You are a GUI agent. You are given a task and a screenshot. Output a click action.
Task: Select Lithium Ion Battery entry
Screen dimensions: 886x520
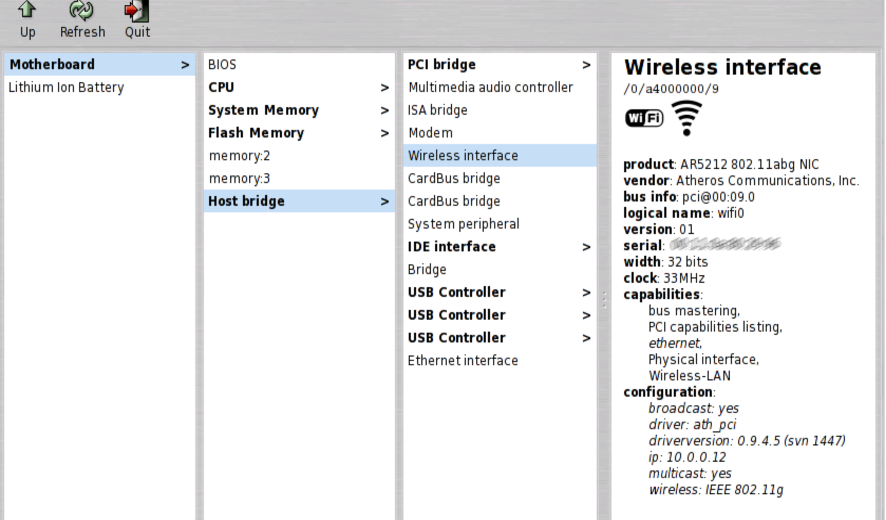(66, 88)
